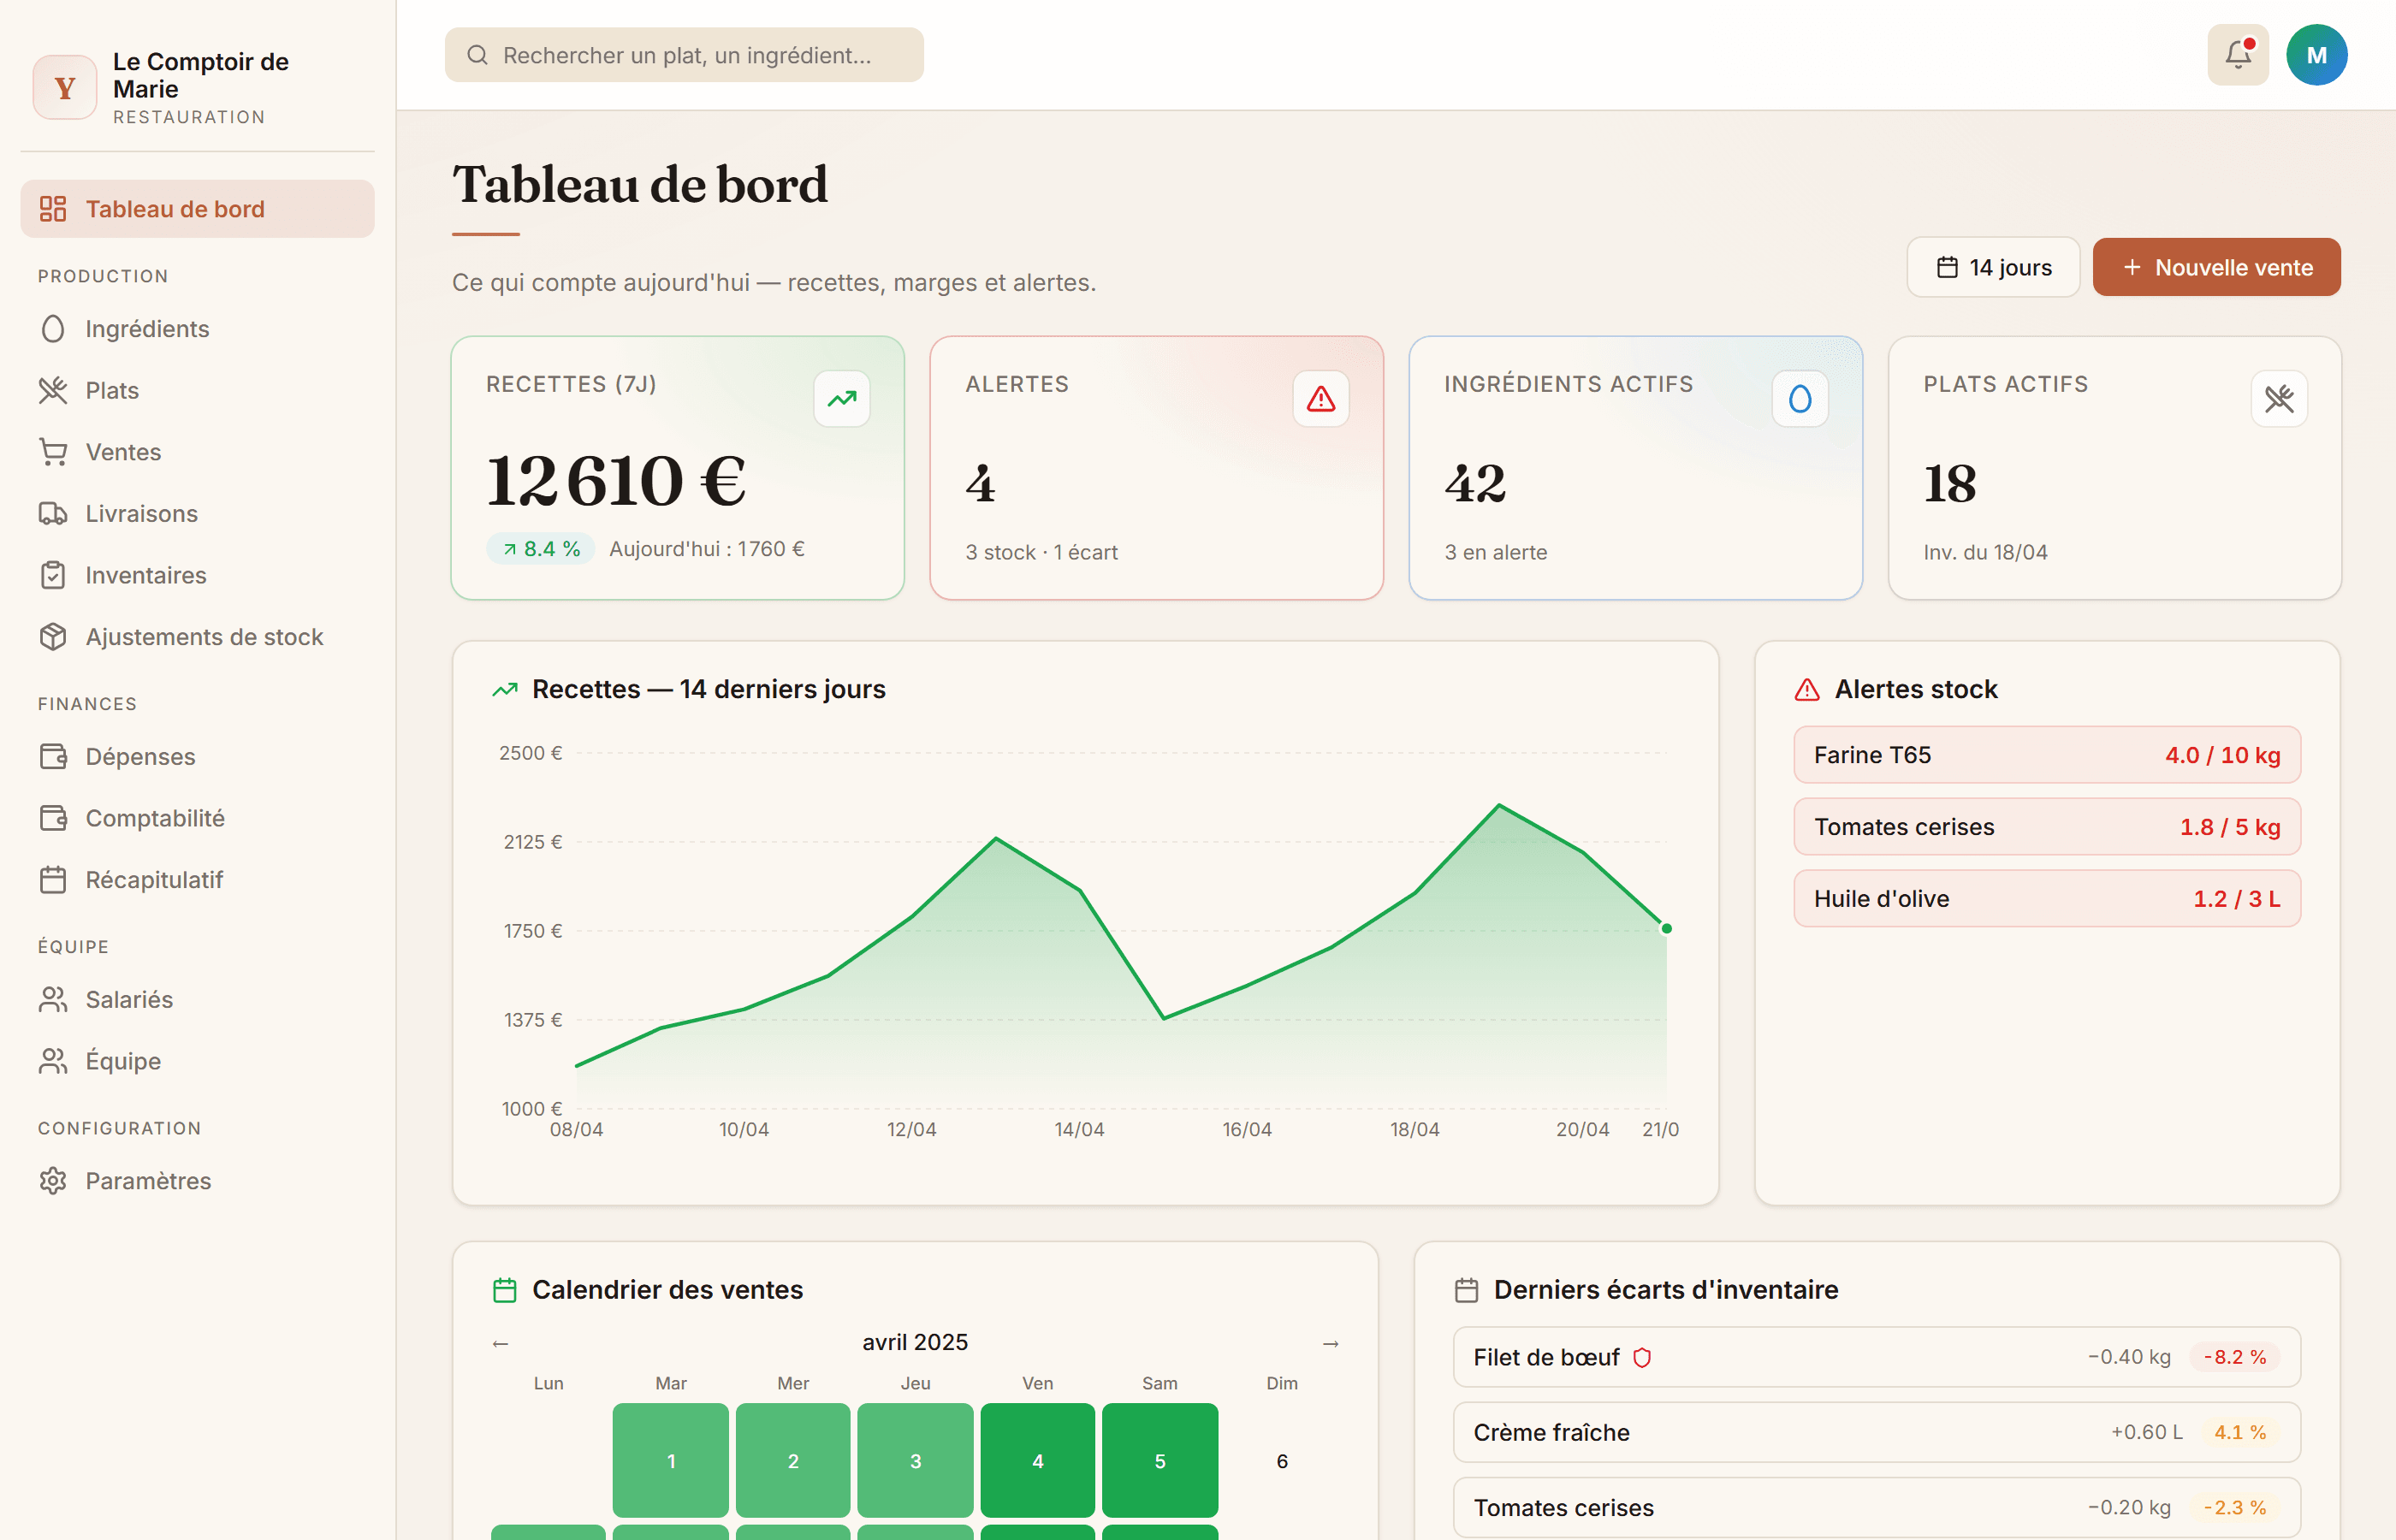Click the 4.1 % variance badge
Image resolution: width=2396 pixels, height=1540 pixels.
[2239, 1432]
